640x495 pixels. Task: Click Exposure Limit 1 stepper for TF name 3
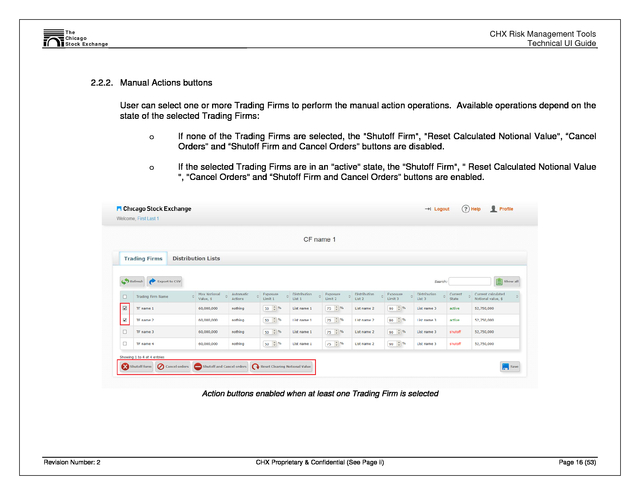point(275,332)
